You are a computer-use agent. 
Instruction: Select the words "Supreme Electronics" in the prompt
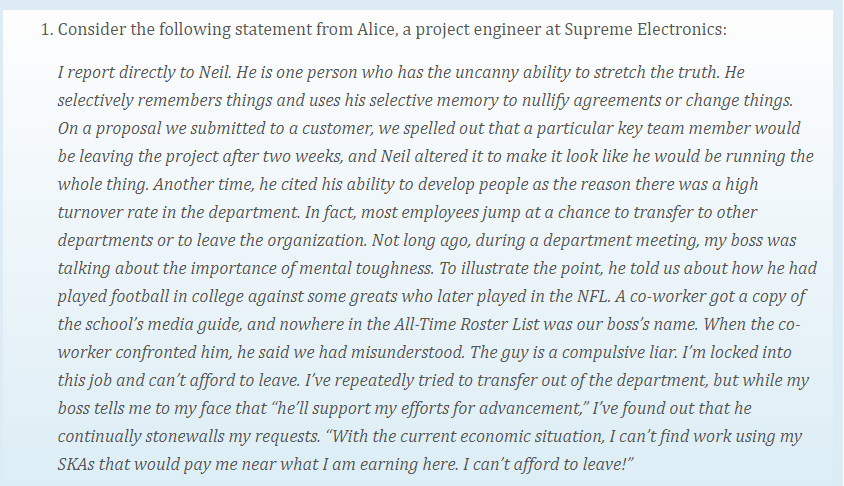644,29
